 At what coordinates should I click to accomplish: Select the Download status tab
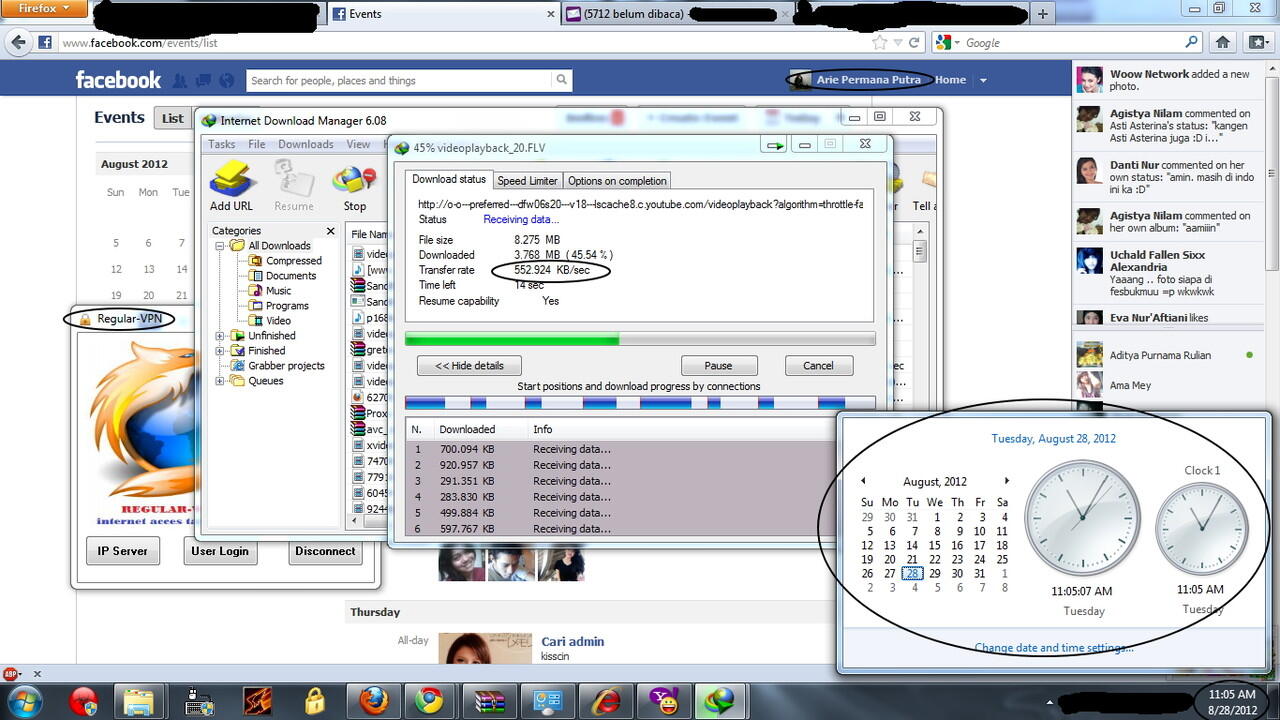pos(449,180)
